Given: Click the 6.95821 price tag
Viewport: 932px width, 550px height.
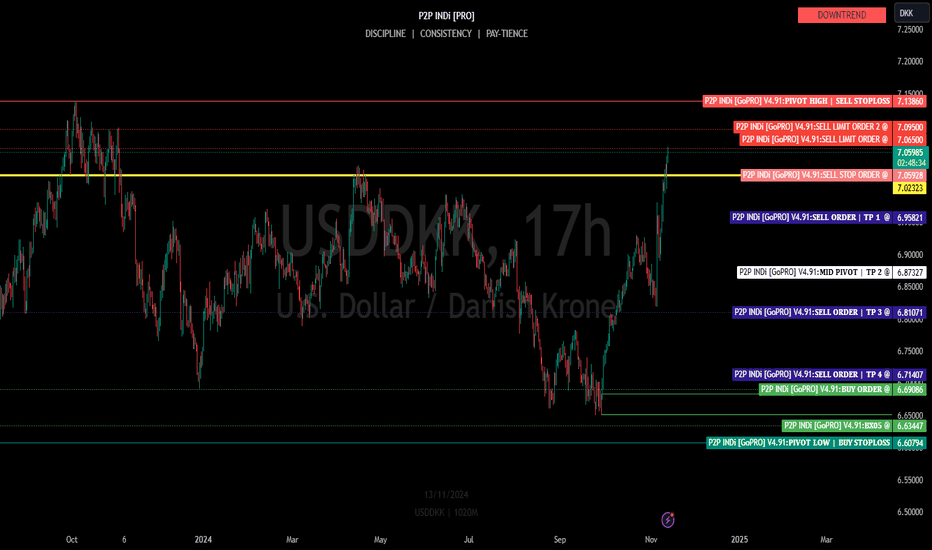Looking at the screenshot, I should coord(910,218).
